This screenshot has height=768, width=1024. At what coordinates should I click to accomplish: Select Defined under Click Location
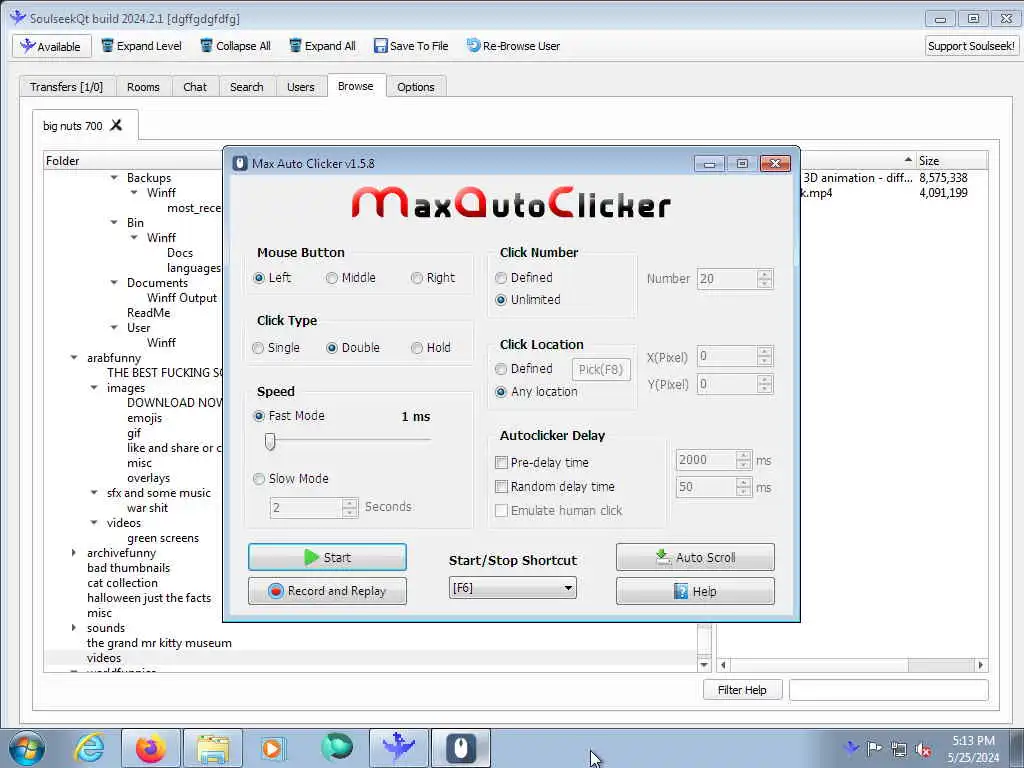(501, 369)
